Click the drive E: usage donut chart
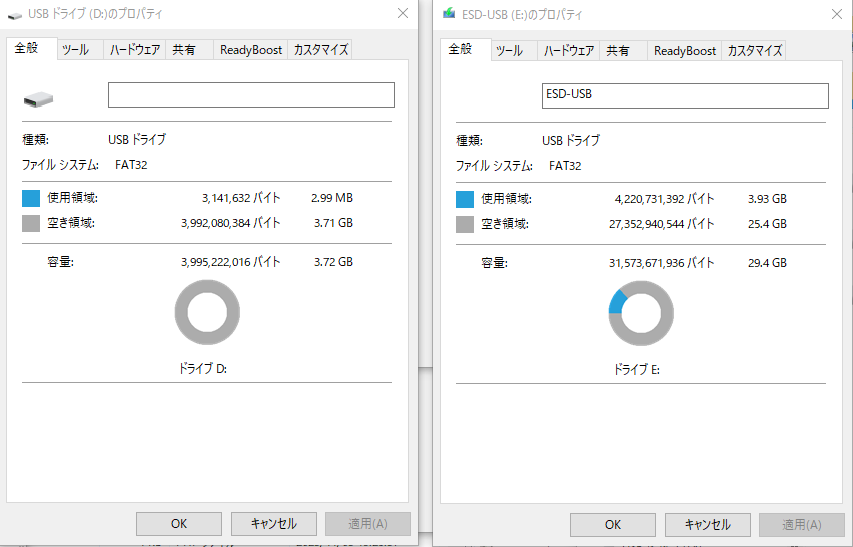853x547 pixels. pyautogui.click(x=641, y=313)
